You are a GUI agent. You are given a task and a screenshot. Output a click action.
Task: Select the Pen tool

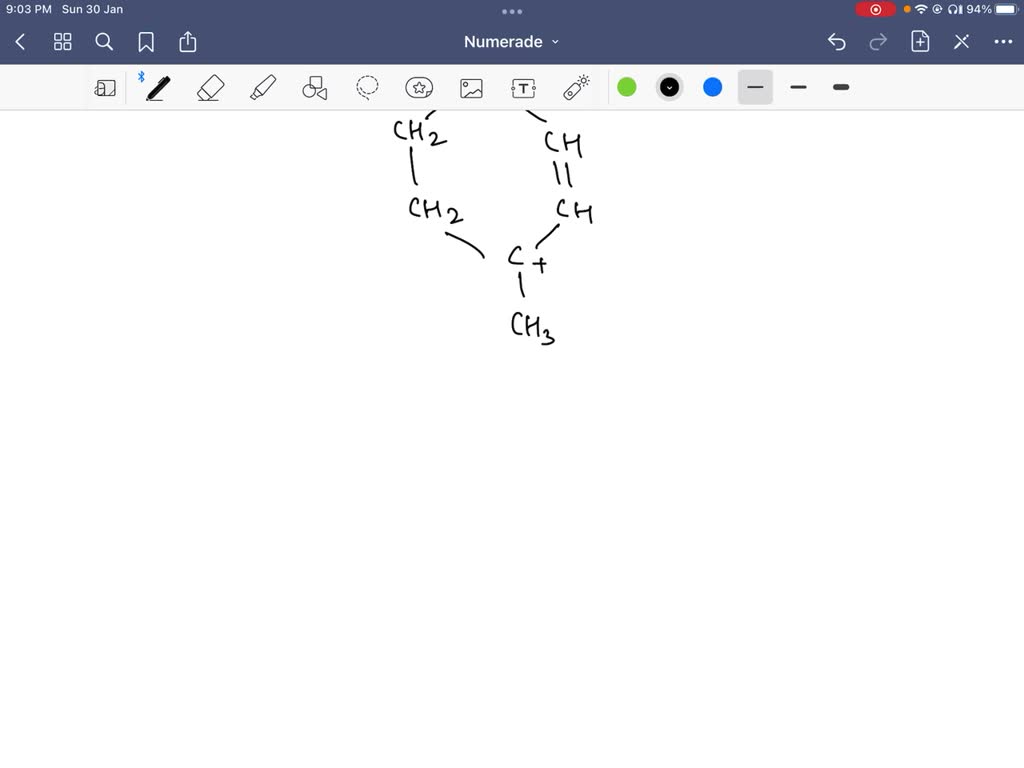click(x=157, y=87)
